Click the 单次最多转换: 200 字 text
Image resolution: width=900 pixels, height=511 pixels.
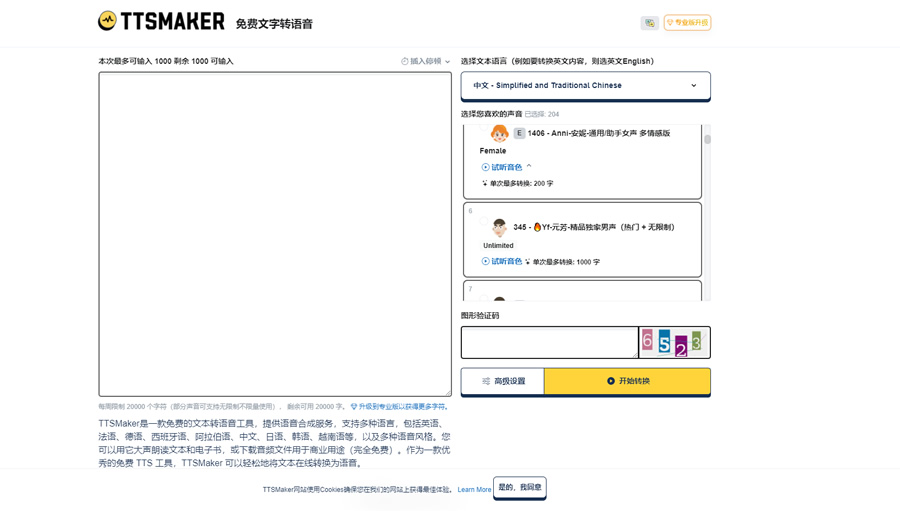pos(521,183)
